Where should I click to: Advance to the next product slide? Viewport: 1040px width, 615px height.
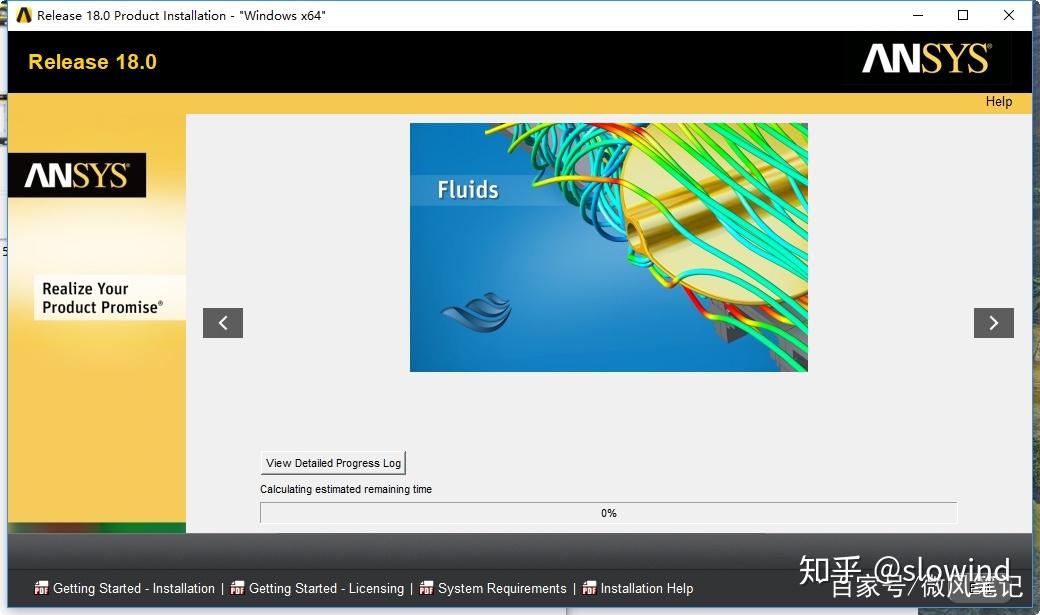pos(993,322)
